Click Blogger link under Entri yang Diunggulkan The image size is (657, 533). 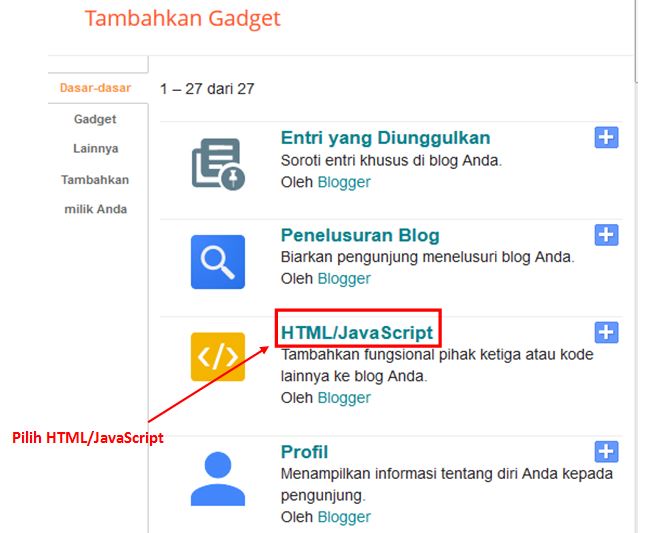(344, 182)
